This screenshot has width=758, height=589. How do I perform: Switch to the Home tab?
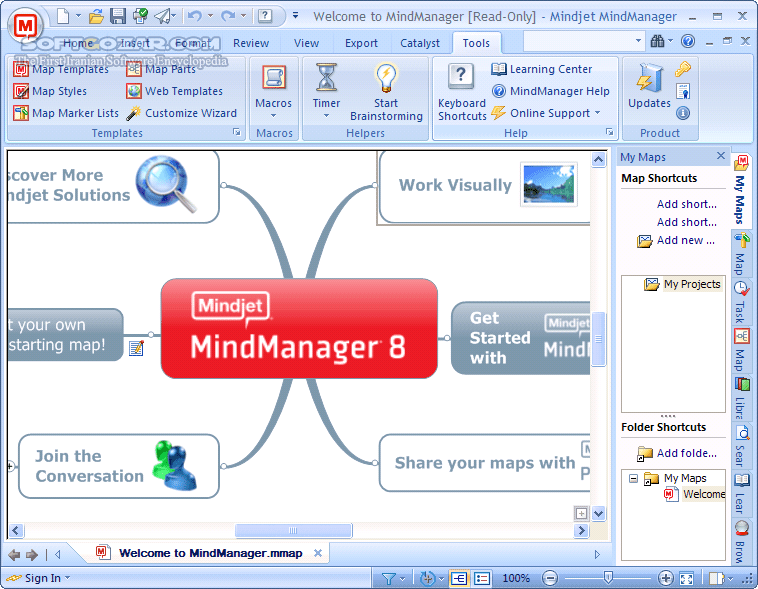78,43
